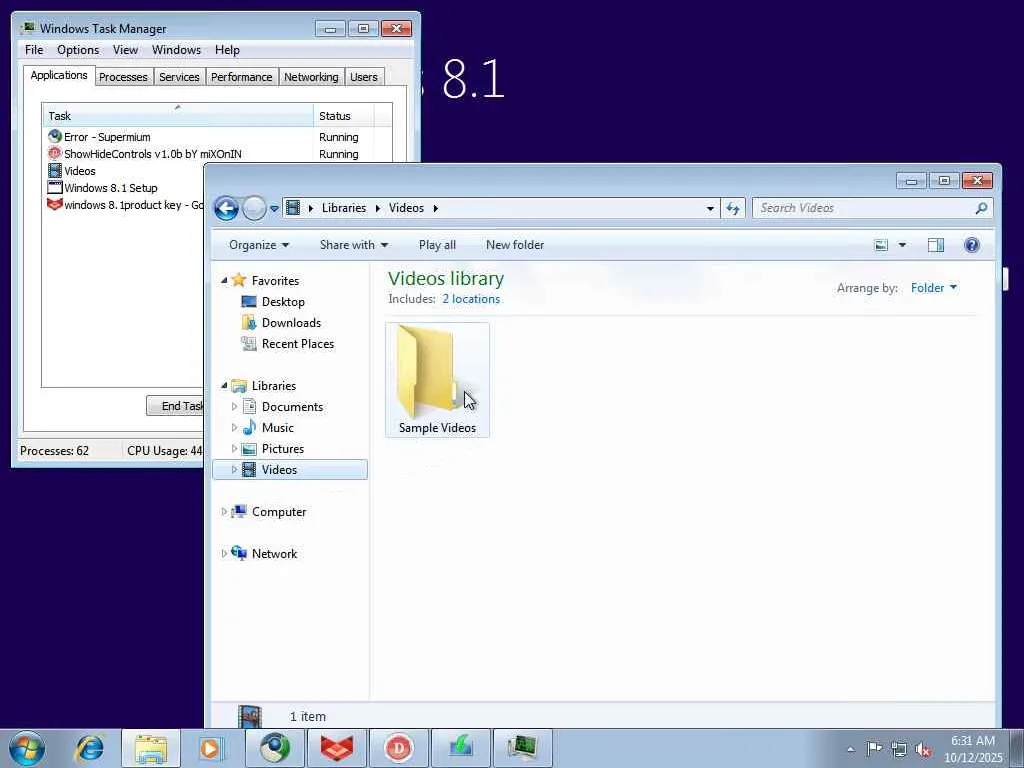Change your view icon in Explorer
The height and width of the screenshot is (768, 1024).
coord(881,245)
